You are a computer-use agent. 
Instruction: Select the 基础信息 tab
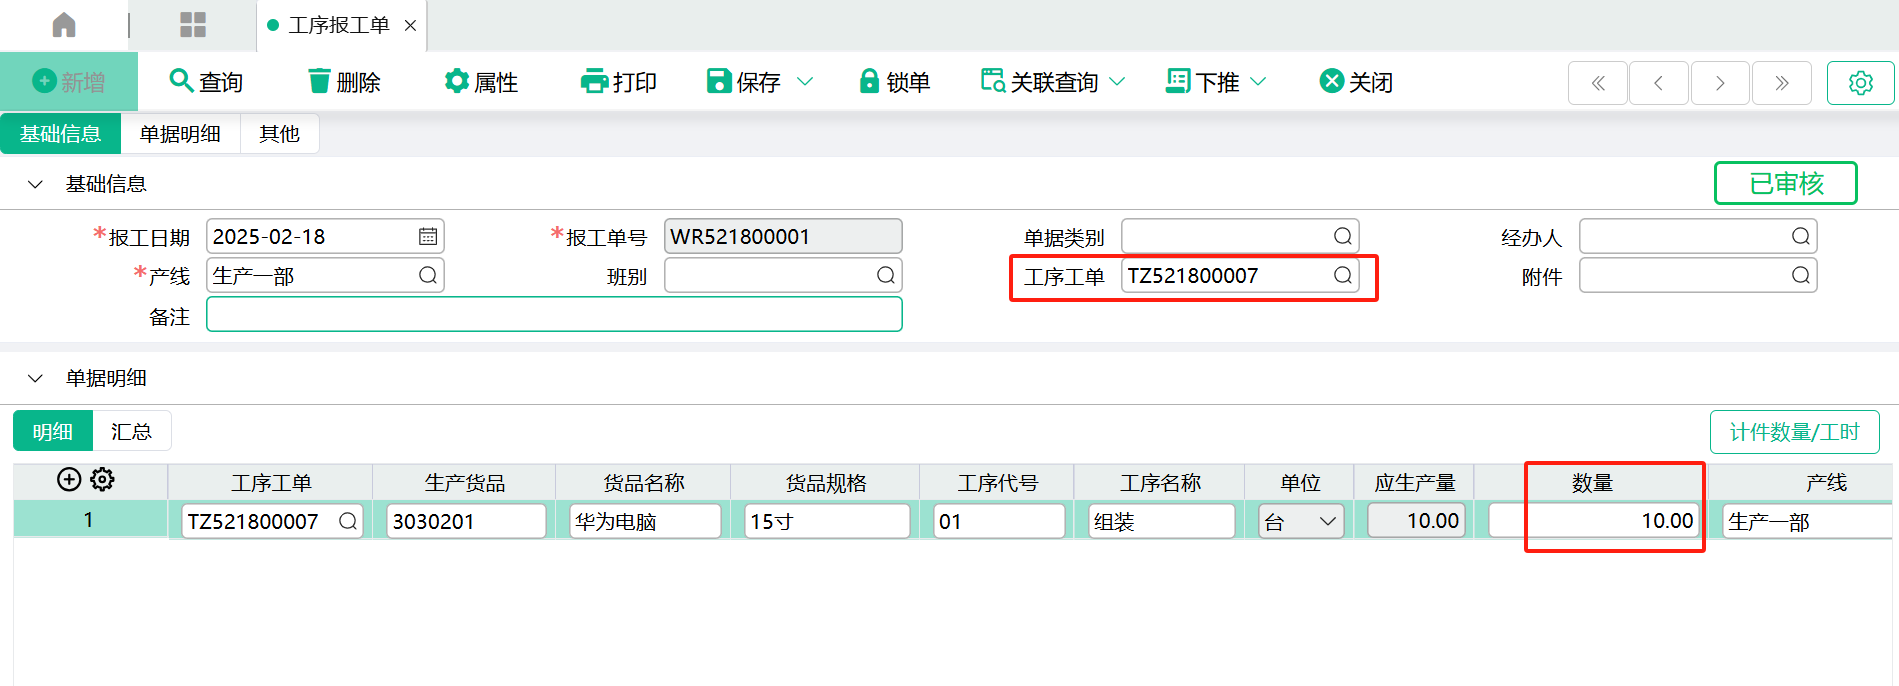60,134
